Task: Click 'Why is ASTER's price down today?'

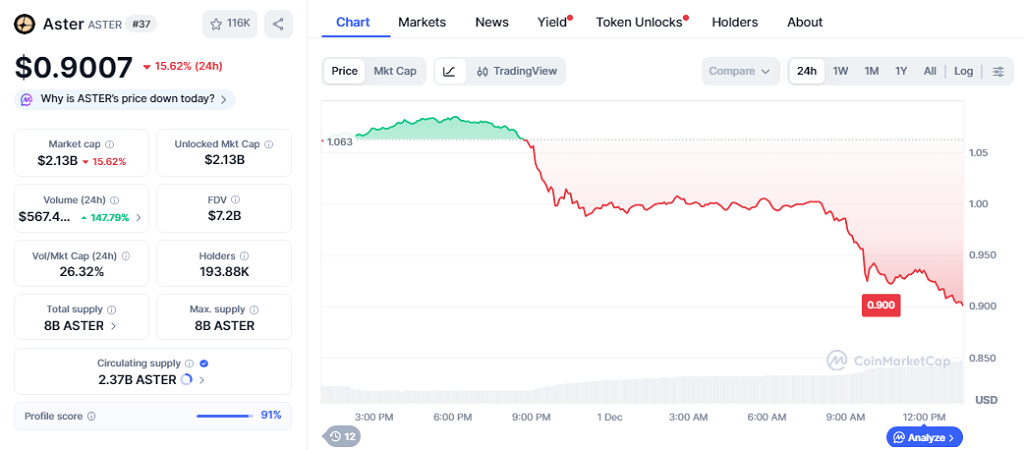Action: 127,99
